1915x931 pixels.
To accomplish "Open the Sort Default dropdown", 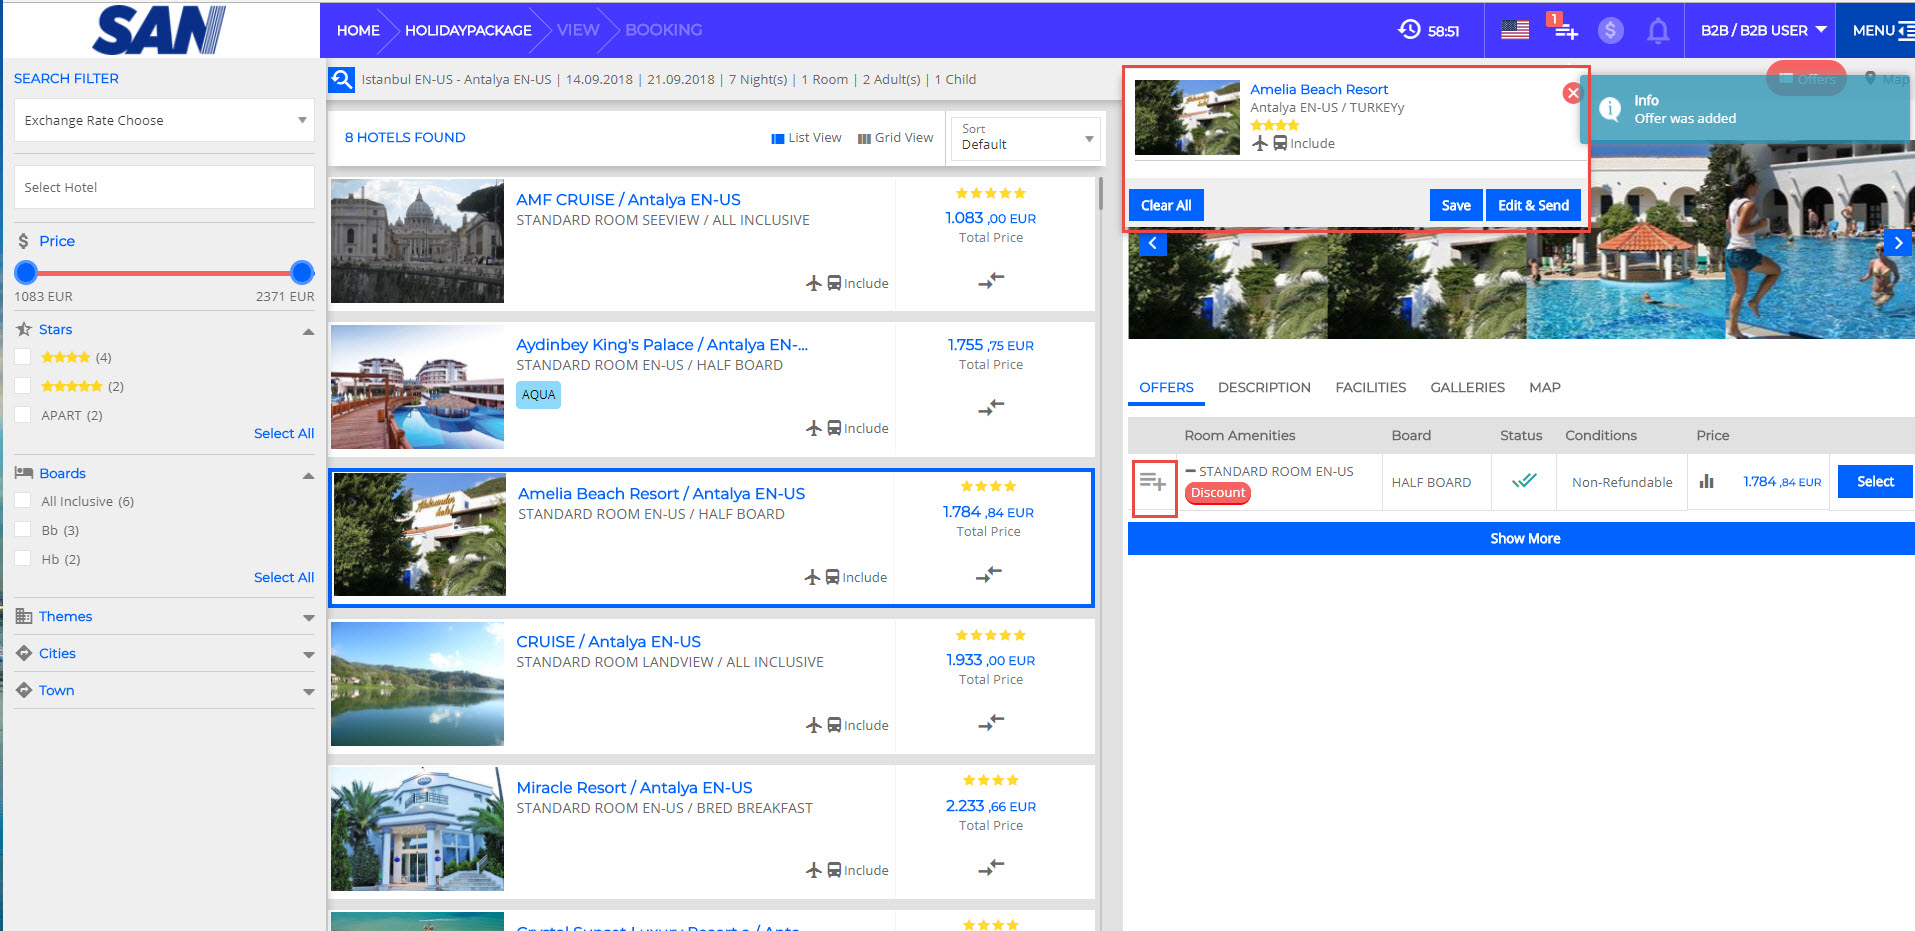I will click(x=1025, y=138).
